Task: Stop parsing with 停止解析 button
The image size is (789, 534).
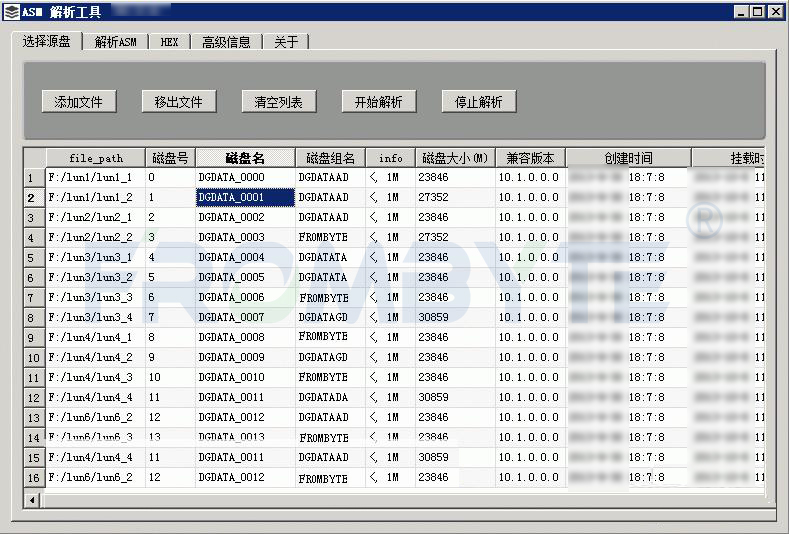Action: point(479,102)
